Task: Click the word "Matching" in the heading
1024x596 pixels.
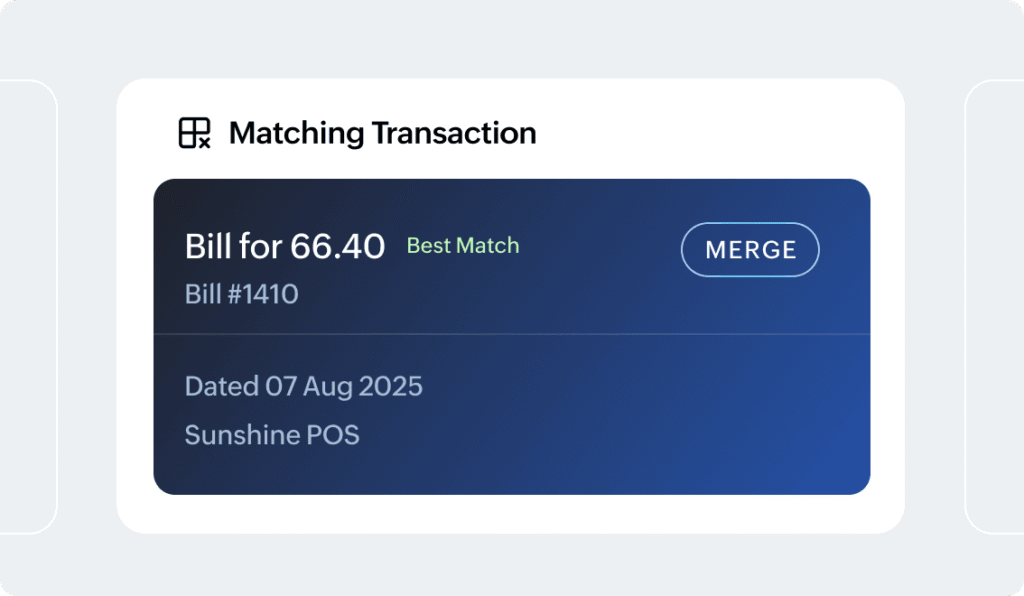Action: (296, 133)
